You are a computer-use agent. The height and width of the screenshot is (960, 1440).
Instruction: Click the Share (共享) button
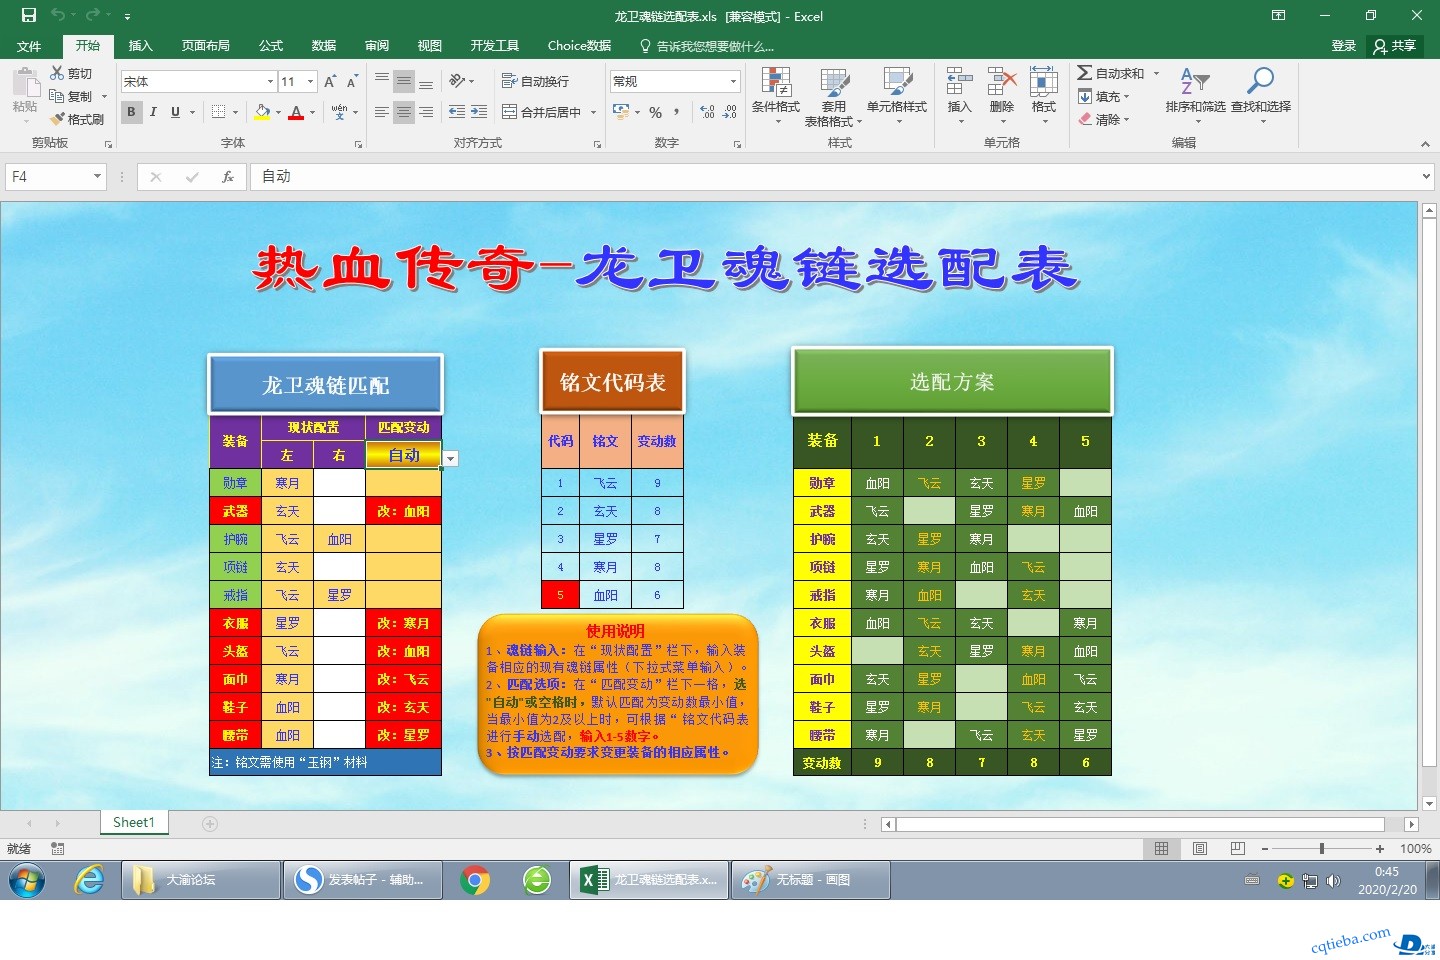pos(1395,46)
